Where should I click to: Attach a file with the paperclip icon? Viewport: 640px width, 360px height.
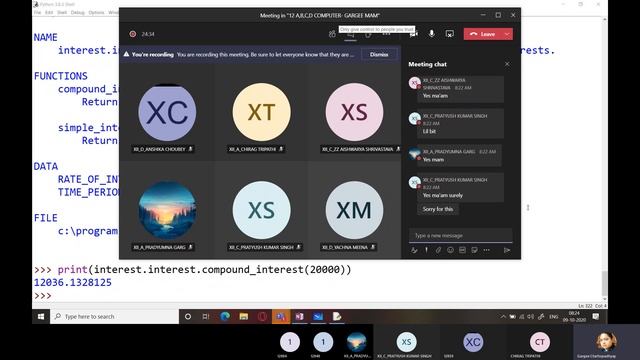point(438,250)
